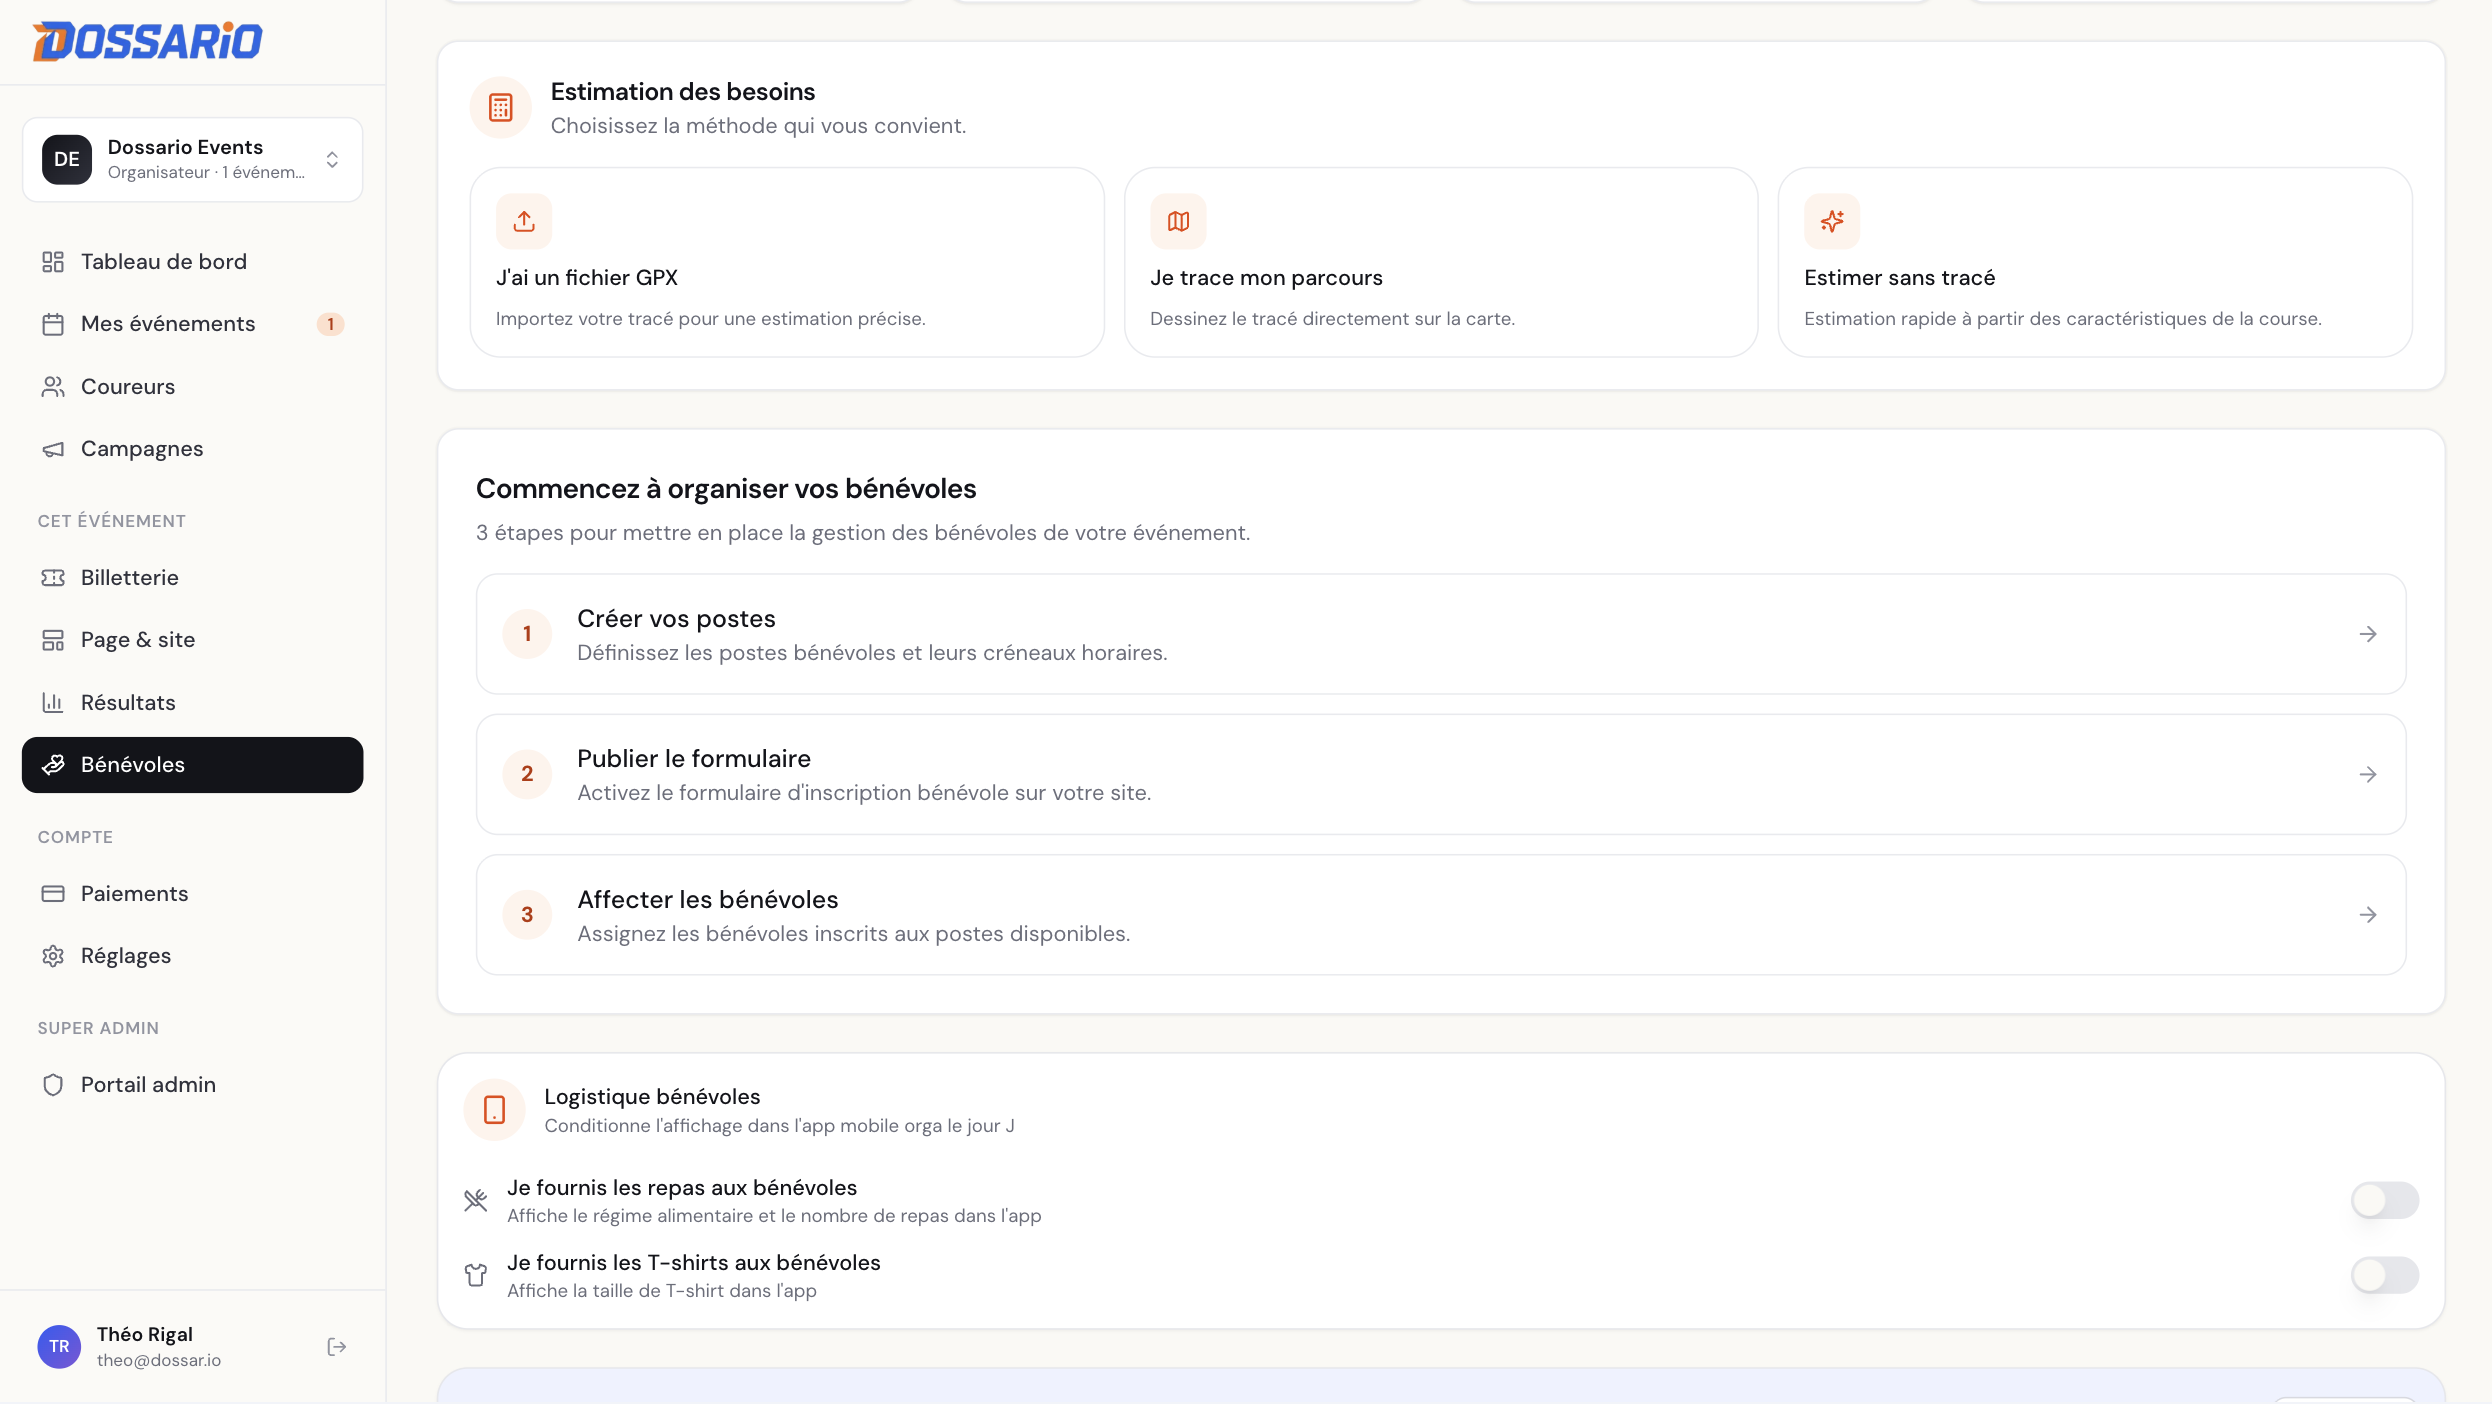Click the Logistique bénévoles mobile icon
This screenshot has height=1404, width=2492.
tap(494, 1110)
